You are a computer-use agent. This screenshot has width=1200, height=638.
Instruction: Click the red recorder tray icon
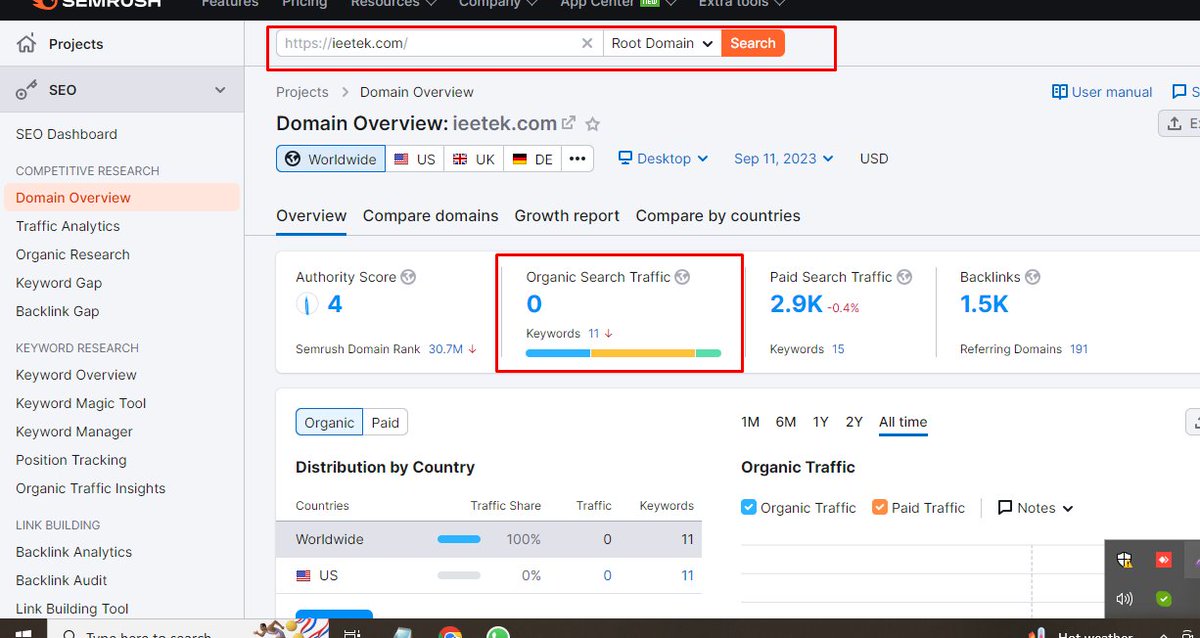point(1163,561)
